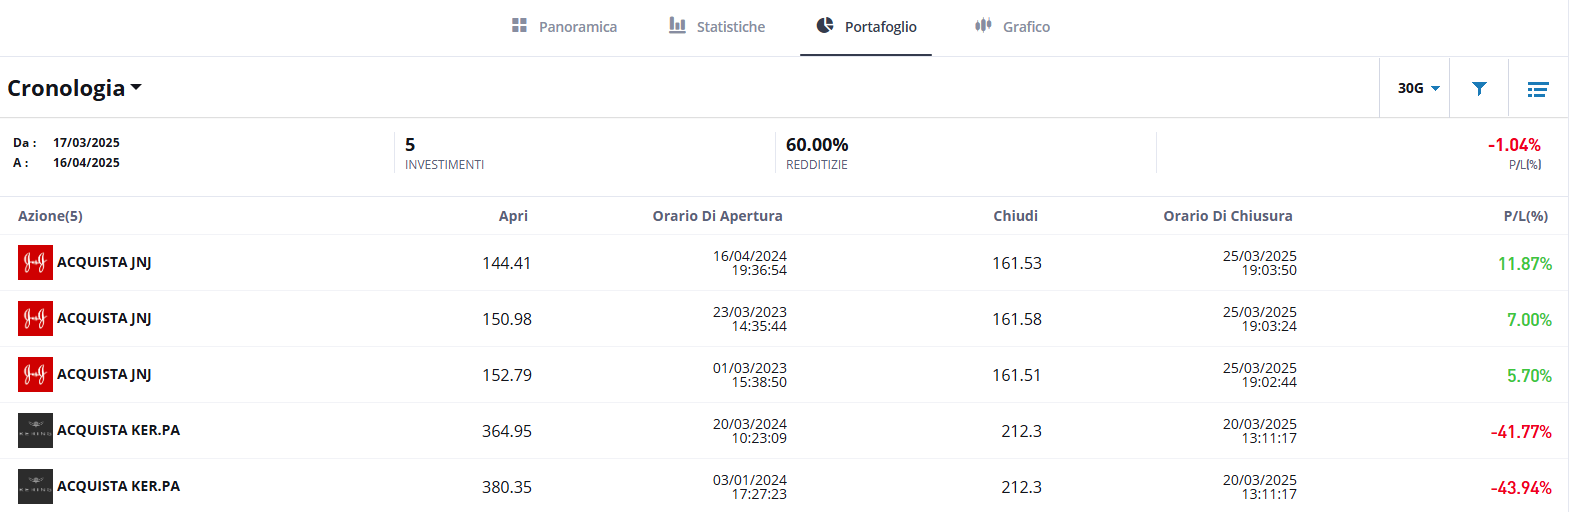The image size is (1569, 512).
Task: Sort by Orario Di Chiusura header
Action: point(1227,216)
